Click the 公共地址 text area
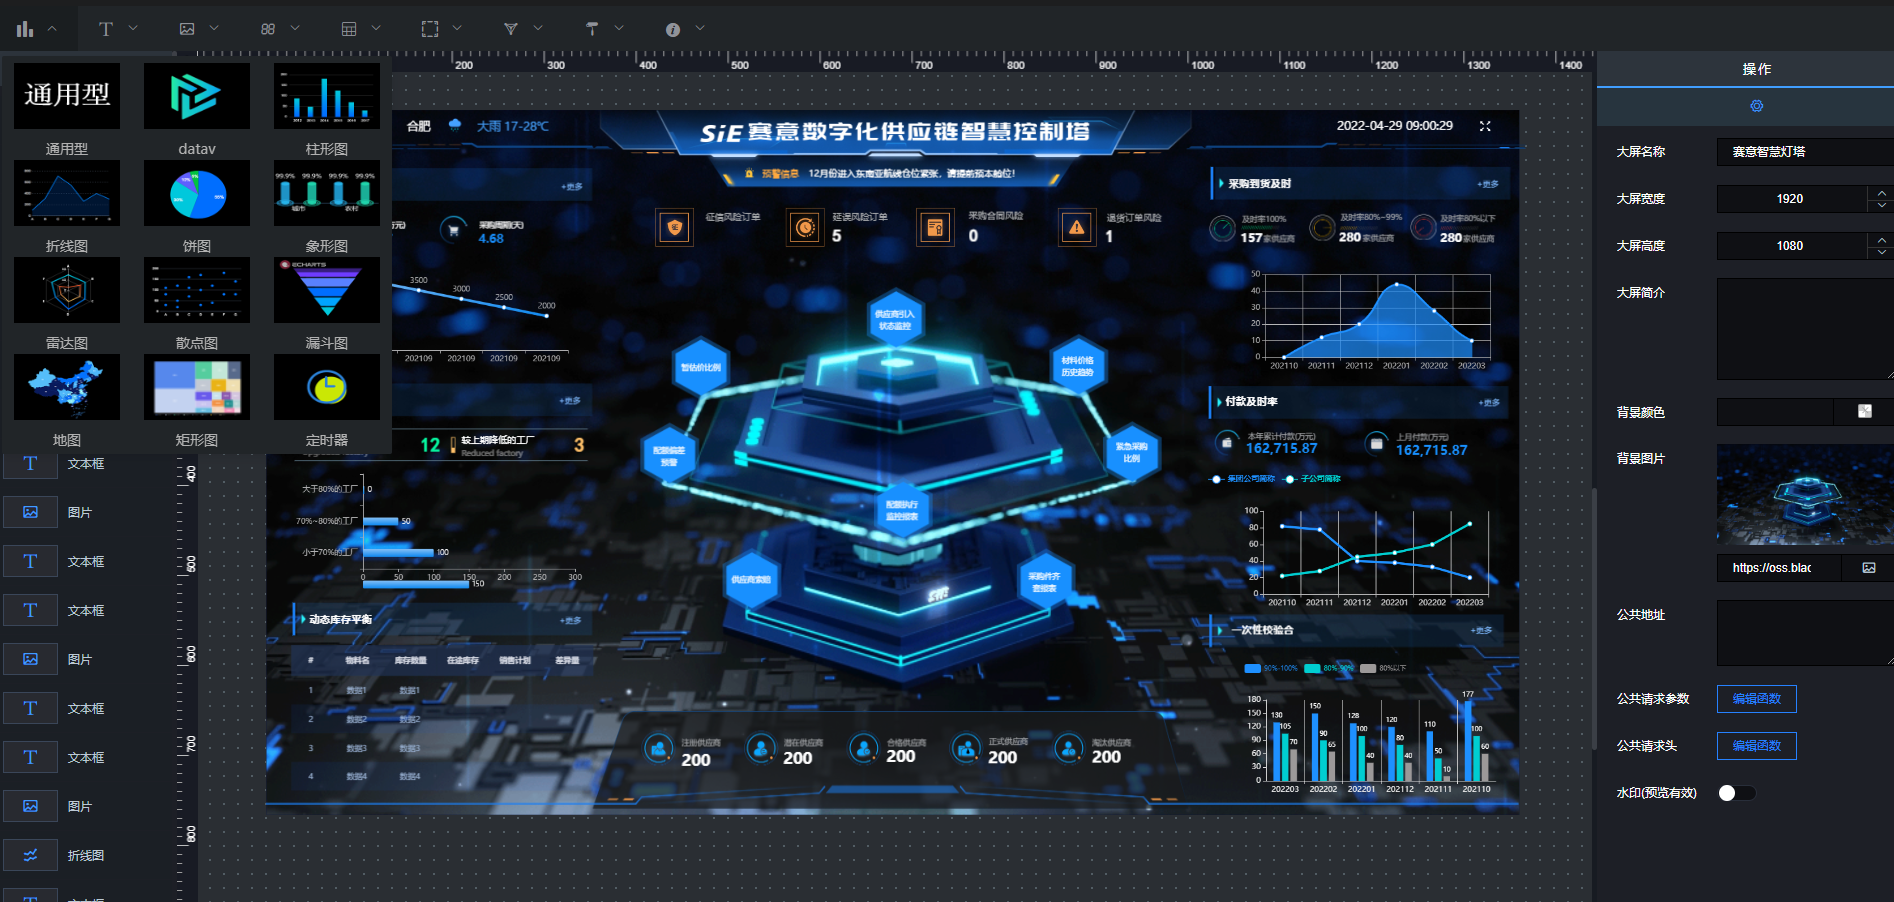This screenshot has height=902, width=1894. click(x=1805, y=633)
